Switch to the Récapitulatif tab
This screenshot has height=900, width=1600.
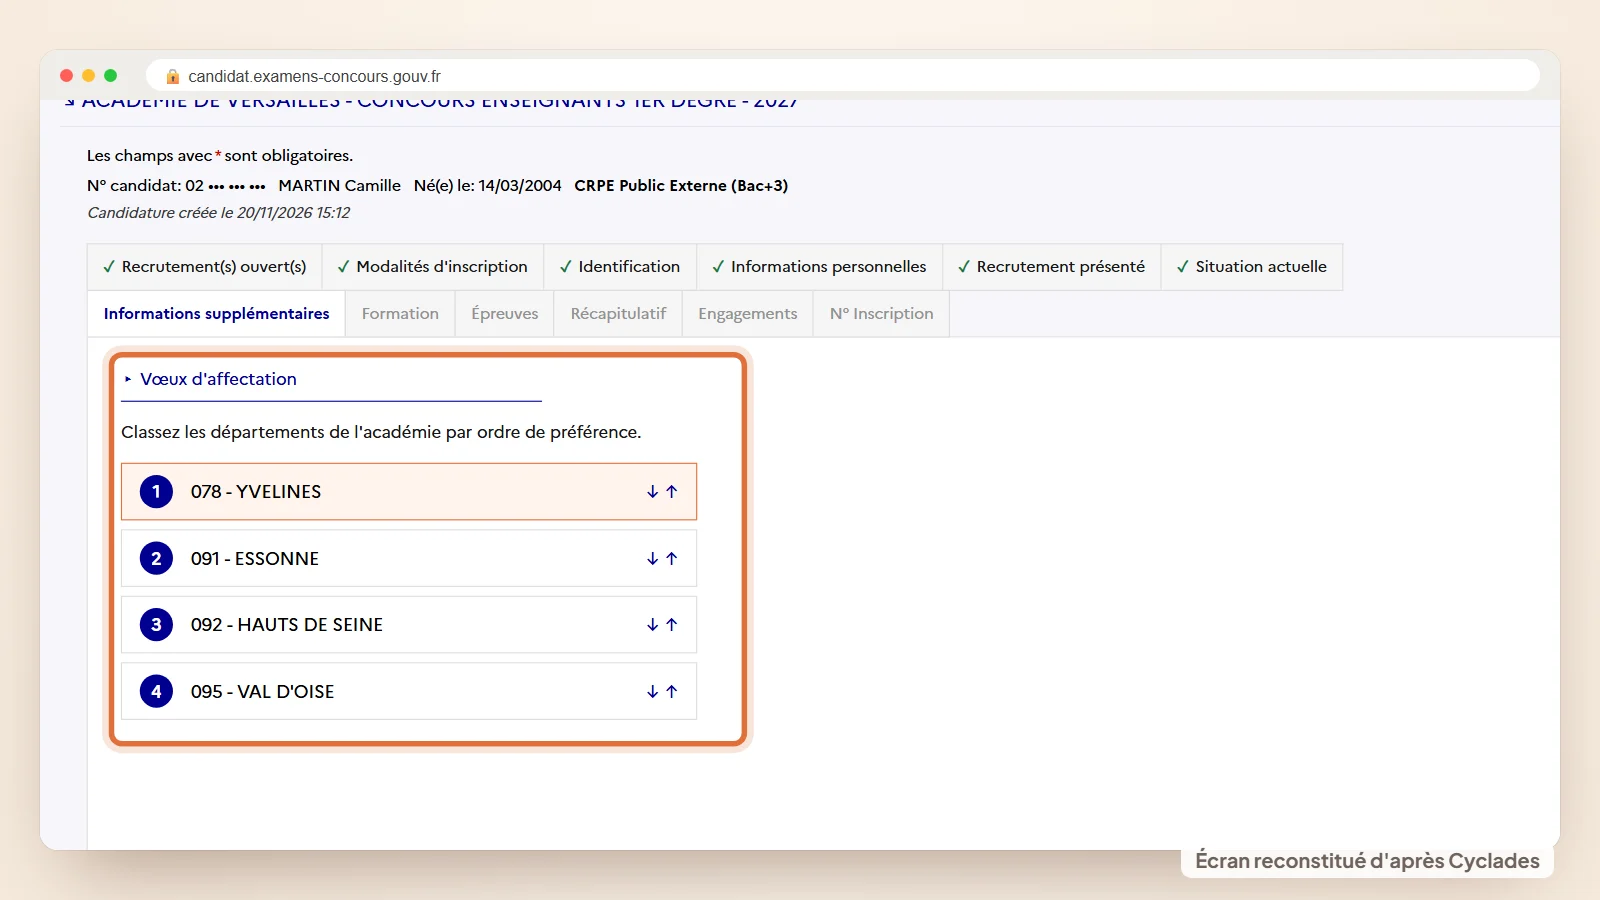coord(618,314)
